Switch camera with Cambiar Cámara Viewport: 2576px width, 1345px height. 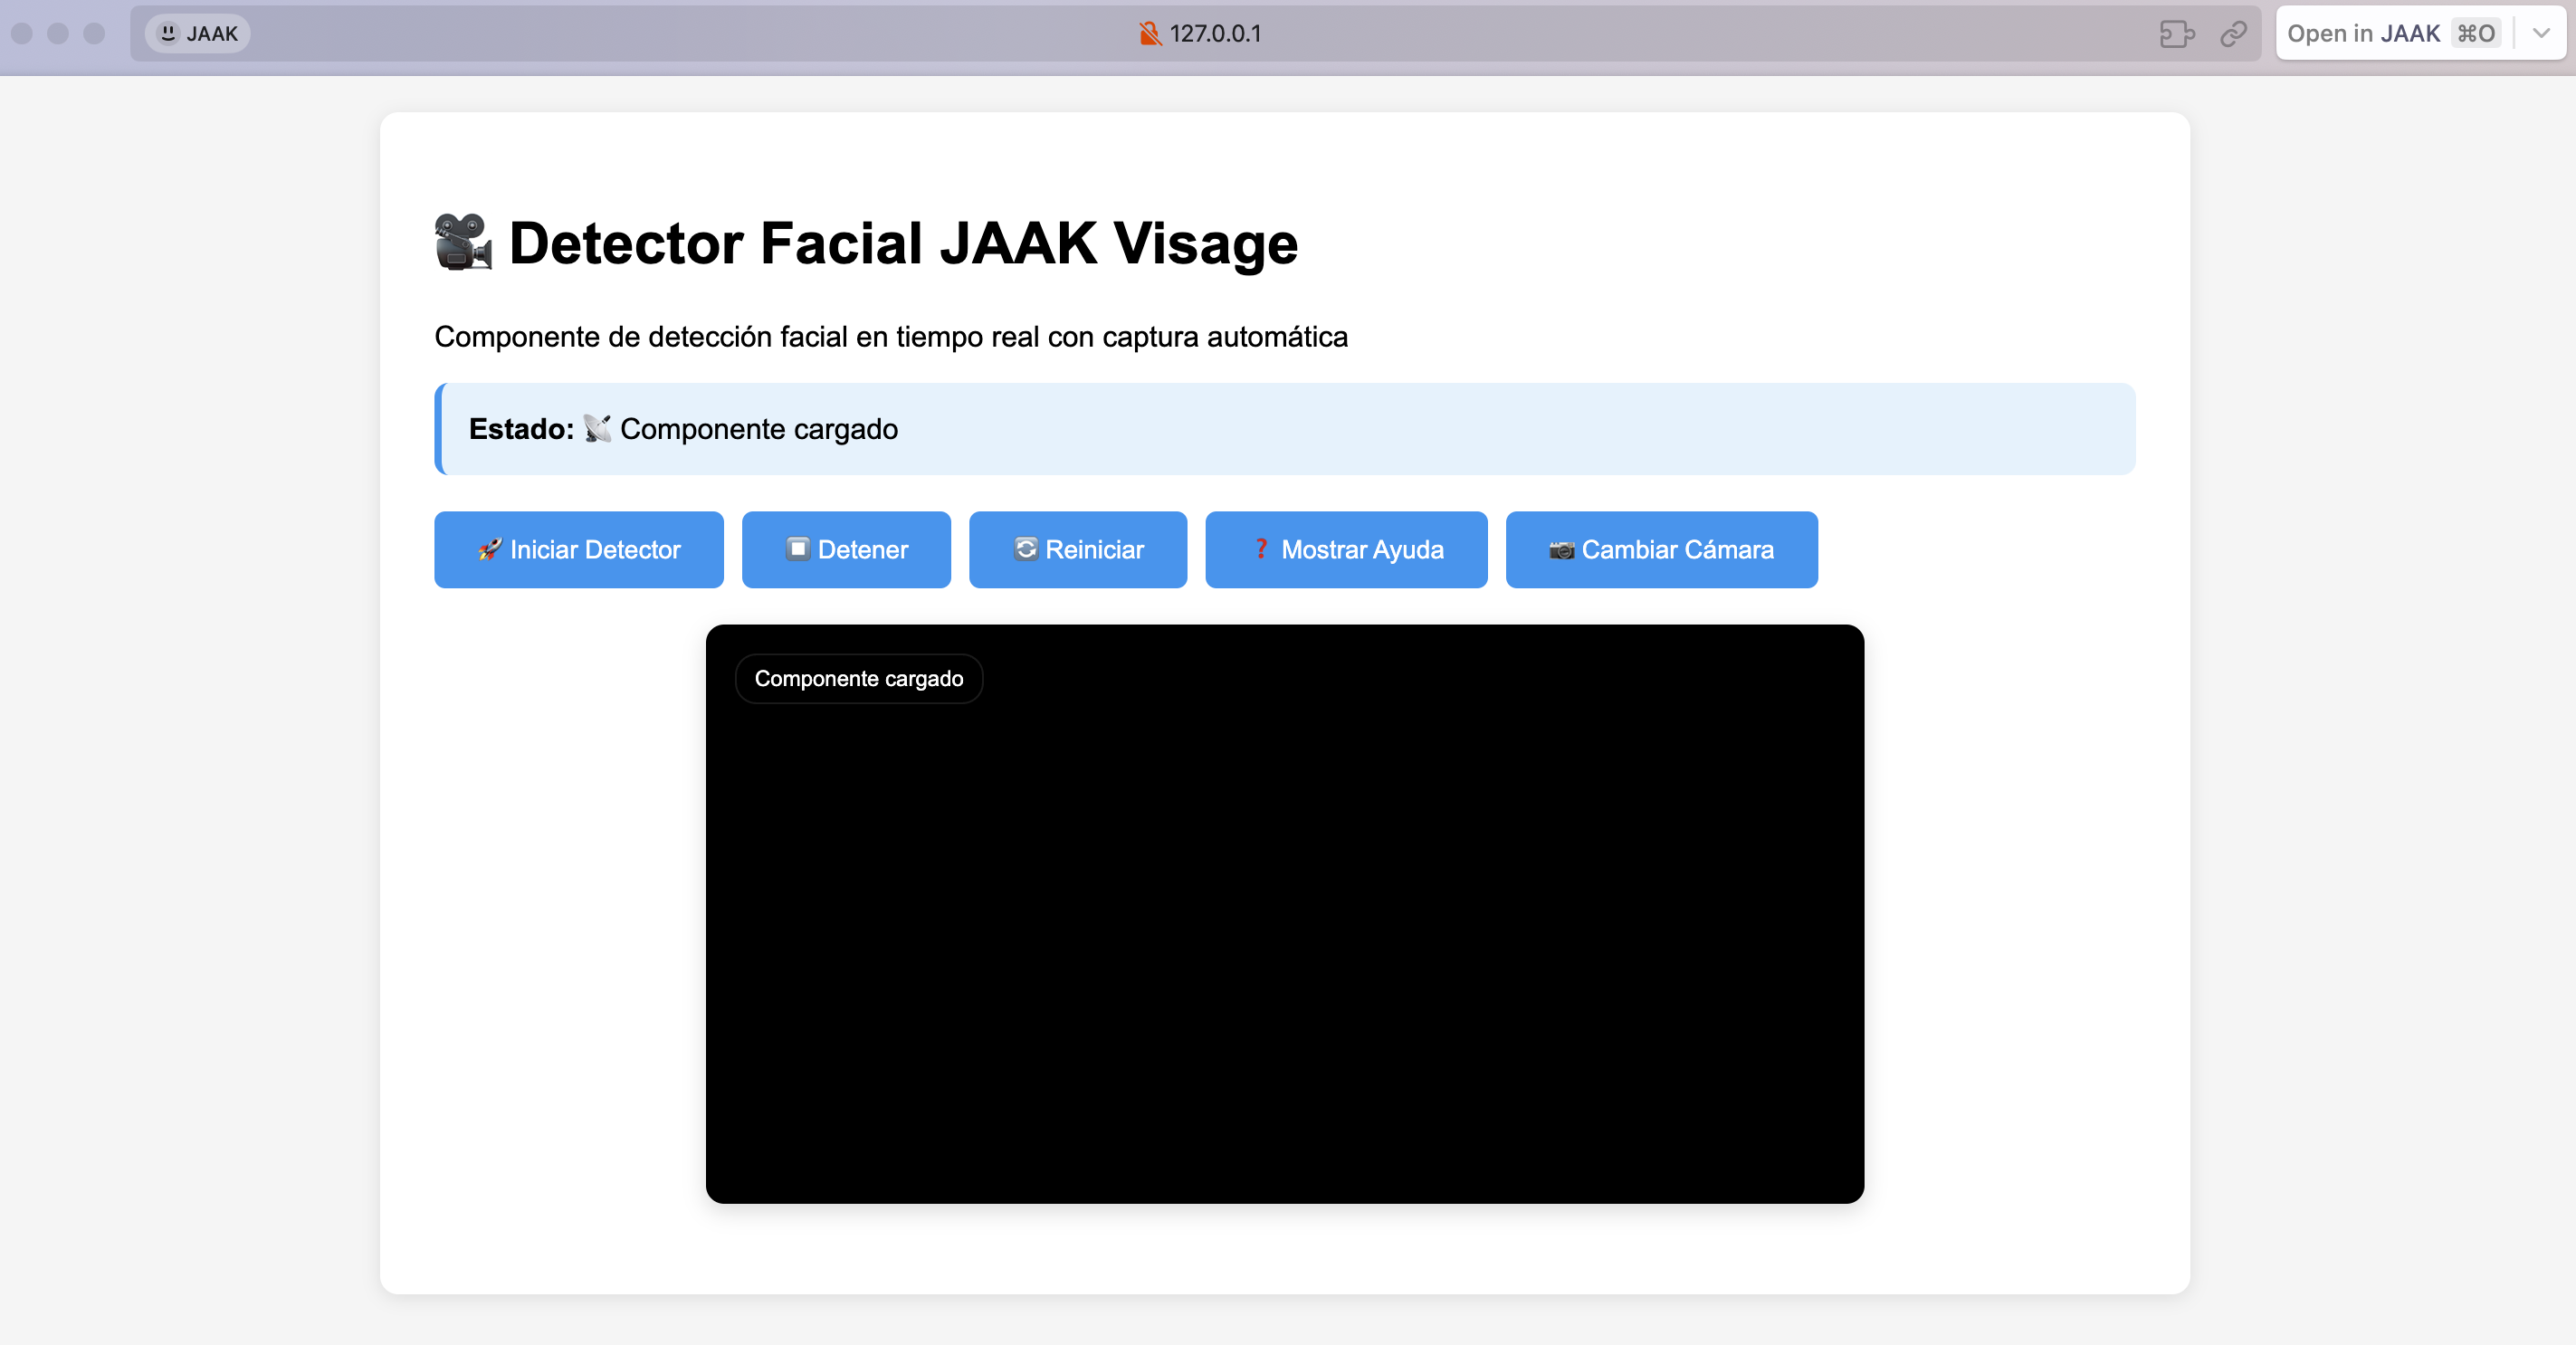pyautogui.click(x=1660, y=550)
